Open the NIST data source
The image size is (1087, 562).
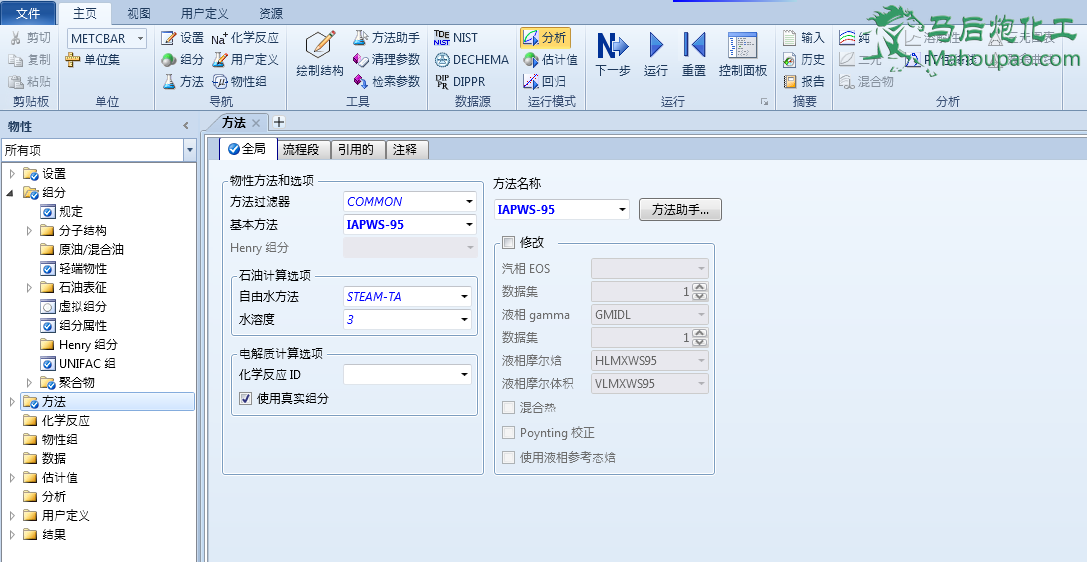pyautogui.click(x=456, y=37)
